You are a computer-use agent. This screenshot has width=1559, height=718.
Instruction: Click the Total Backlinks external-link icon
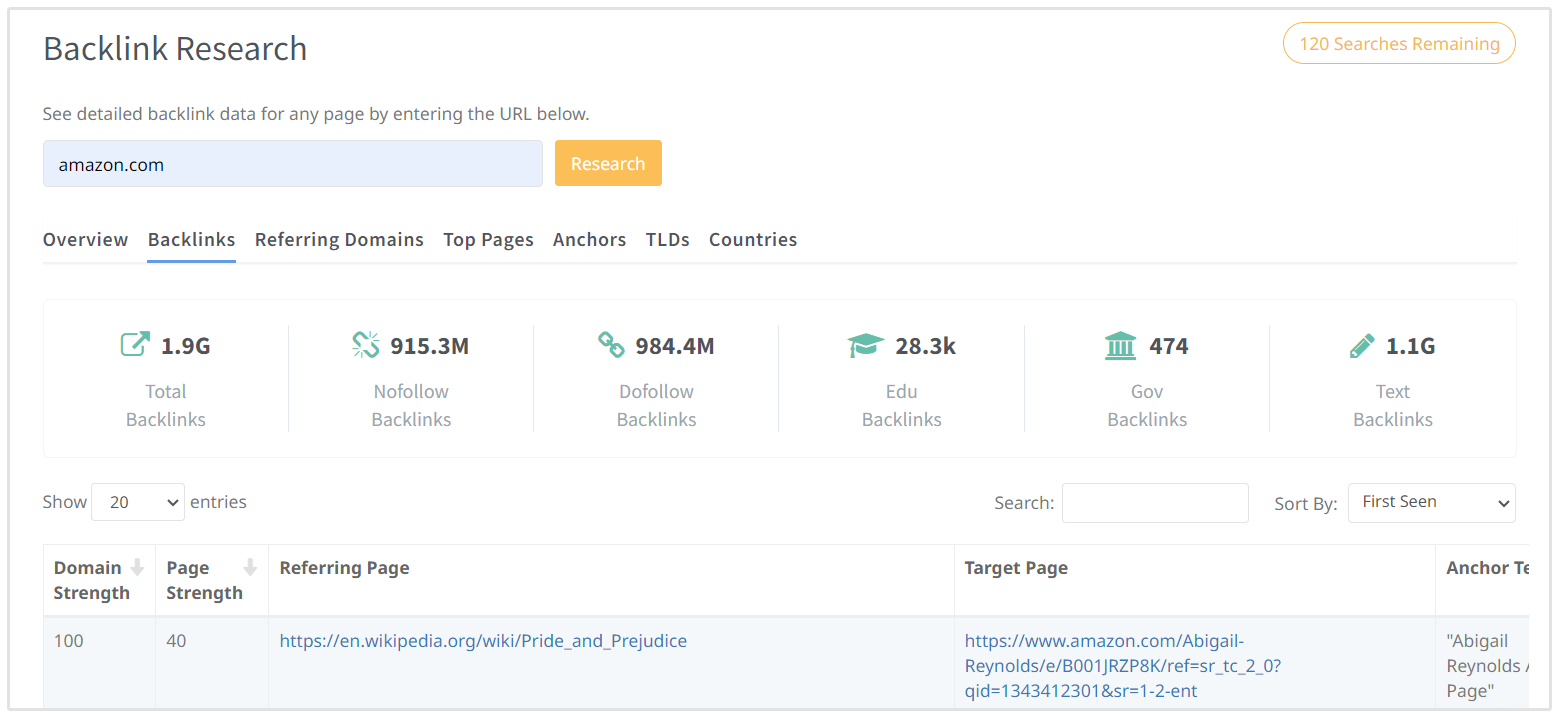135,345
